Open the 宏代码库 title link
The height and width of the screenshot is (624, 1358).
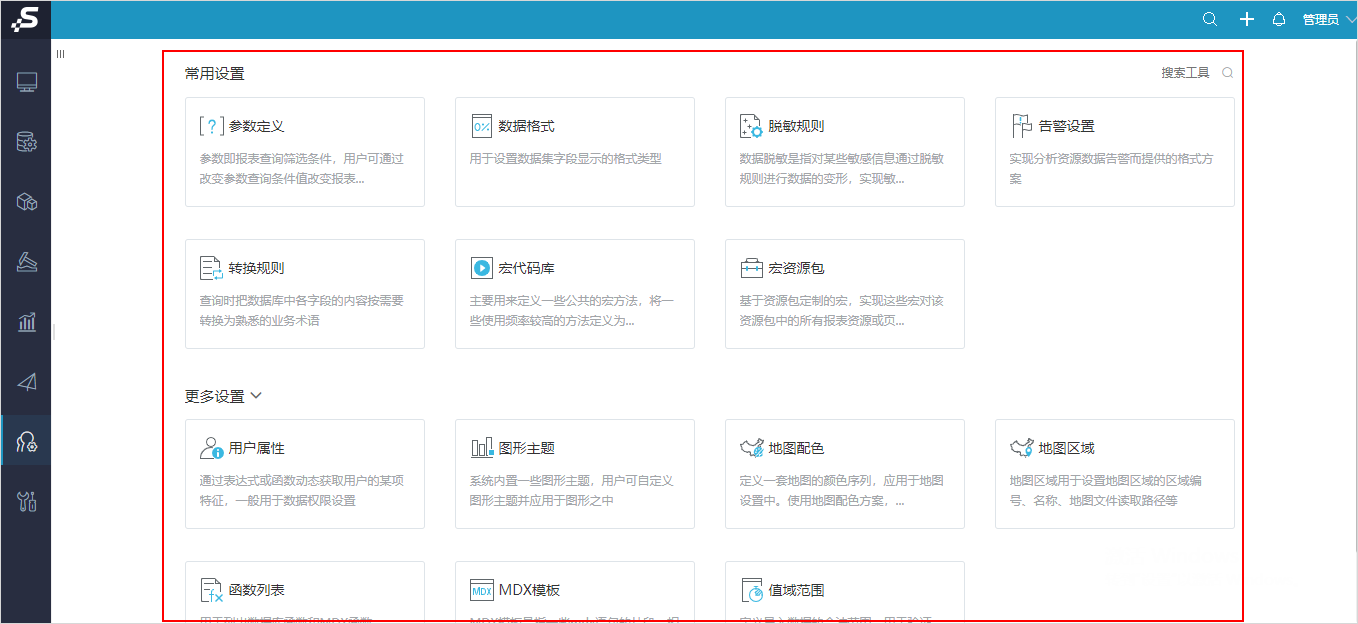(x=527, y=268)
